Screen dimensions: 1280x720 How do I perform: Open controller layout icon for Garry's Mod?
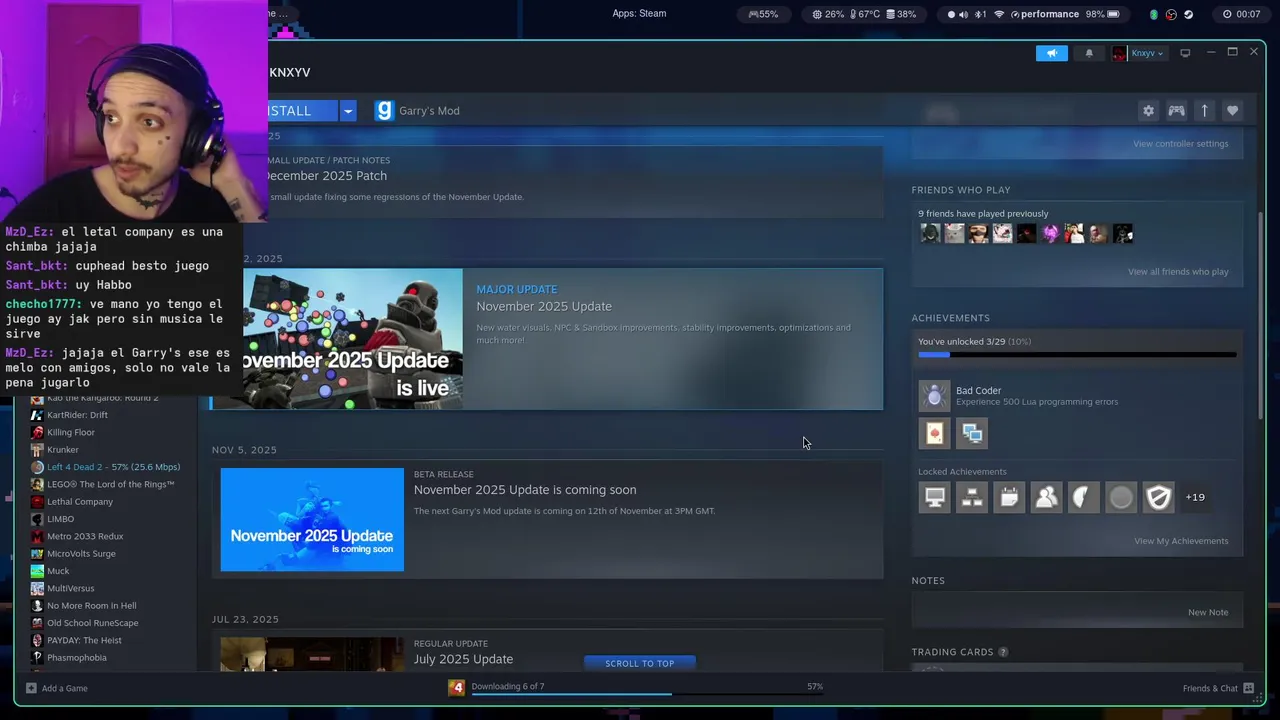pos(1176,111)
